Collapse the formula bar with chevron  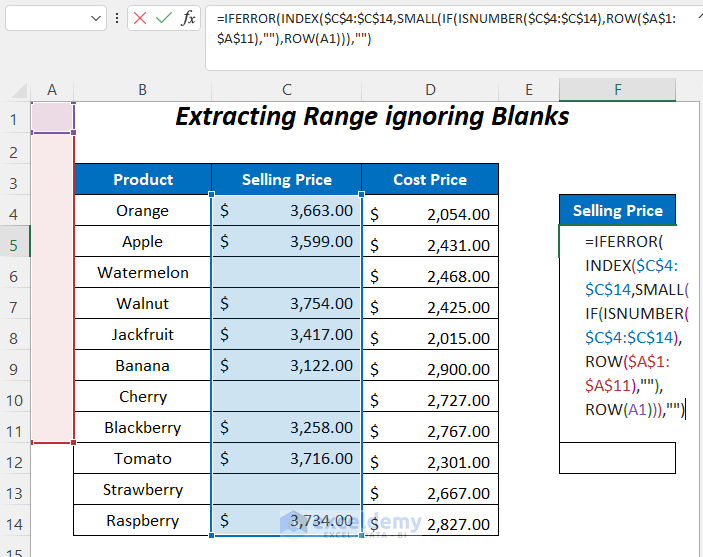coord(697,15)
